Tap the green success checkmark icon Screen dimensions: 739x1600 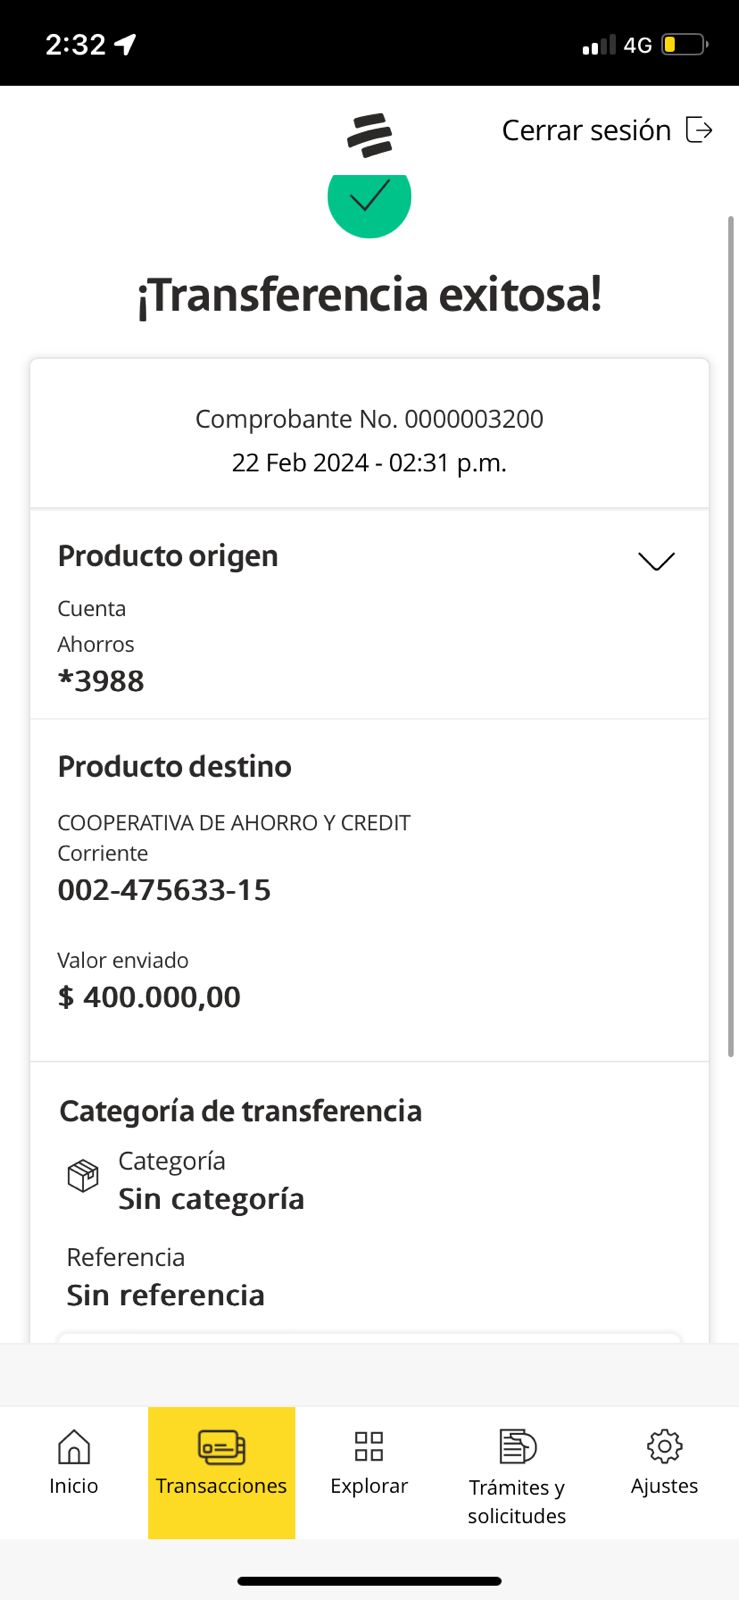point(369,199)
